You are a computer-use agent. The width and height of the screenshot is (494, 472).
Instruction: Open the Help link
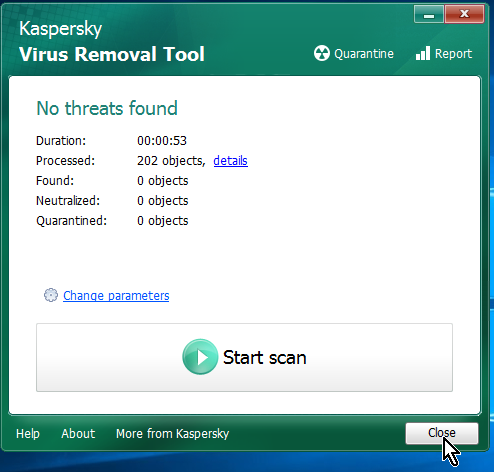(28, 434)
